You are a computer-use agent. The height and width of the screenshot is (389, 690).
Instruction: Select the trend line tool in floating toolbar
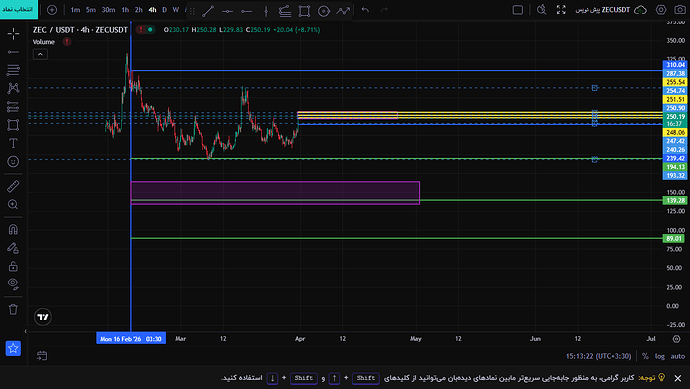[x=208, y=11]
